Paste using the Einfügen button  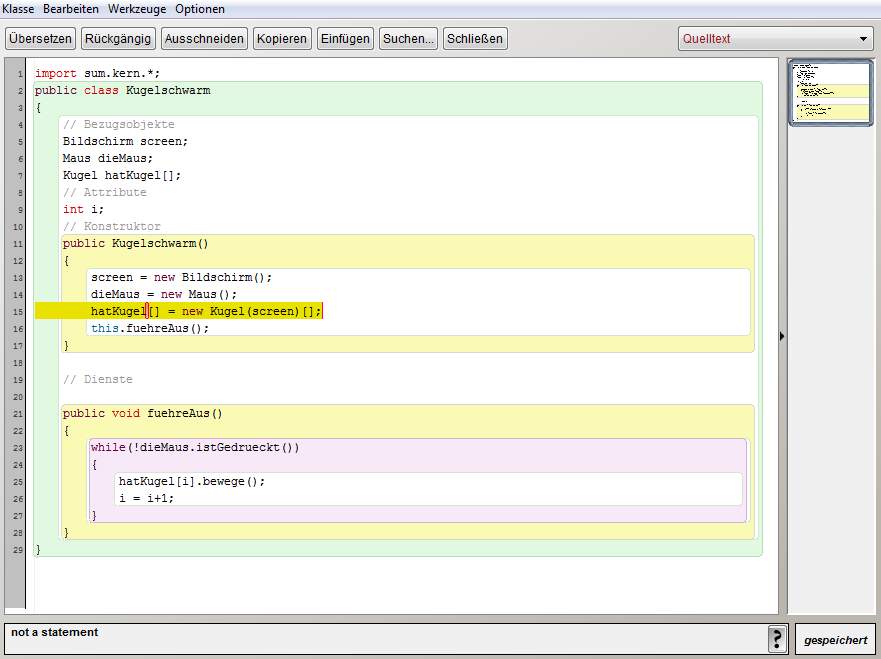[x=345, y=39]
